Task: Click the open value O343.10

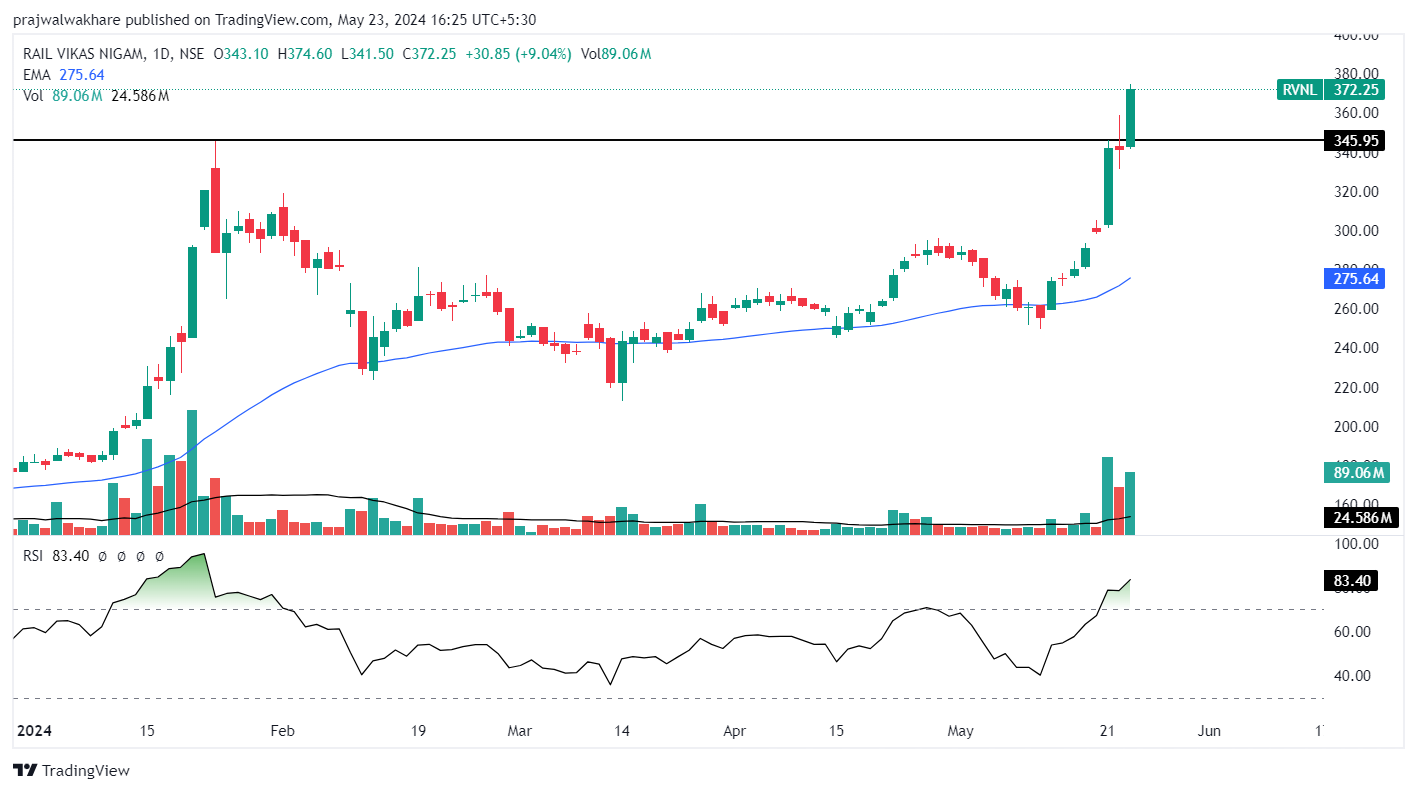Action: coord(242,54)
